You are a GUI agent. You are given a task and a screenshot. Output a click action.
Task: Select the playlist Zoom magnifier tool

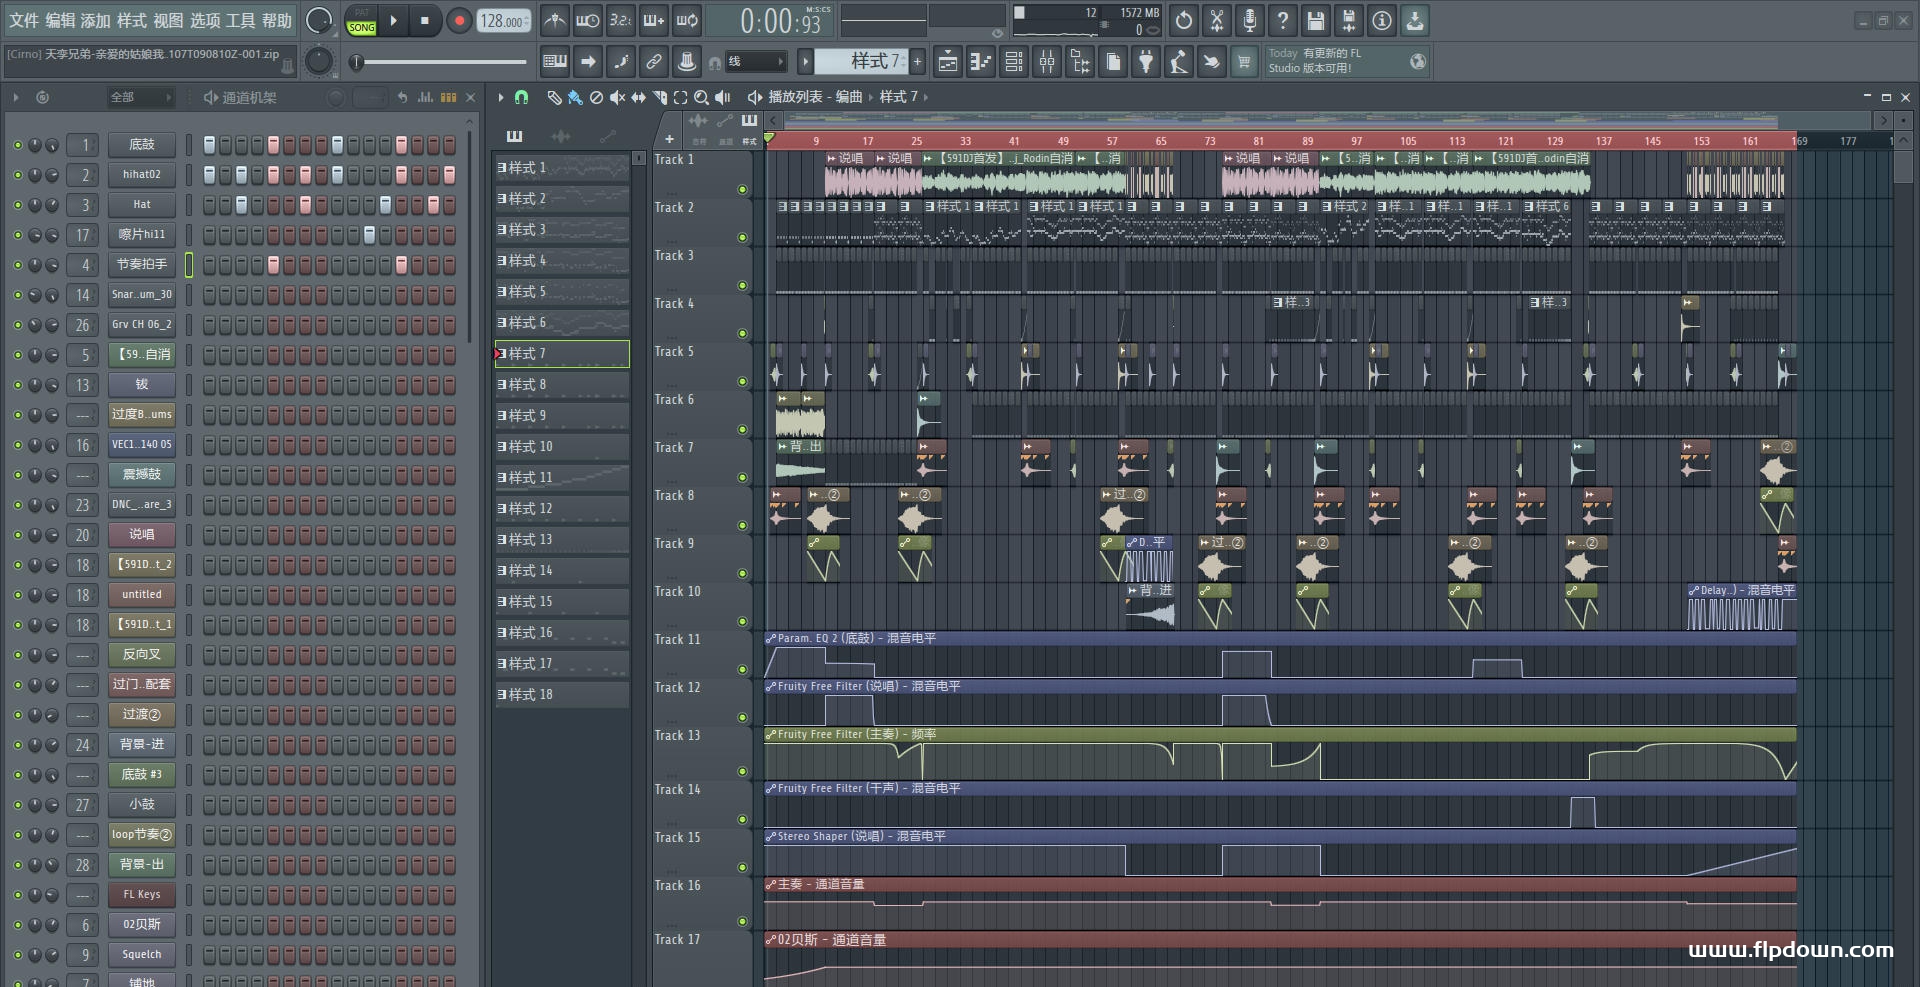(701, 97)
